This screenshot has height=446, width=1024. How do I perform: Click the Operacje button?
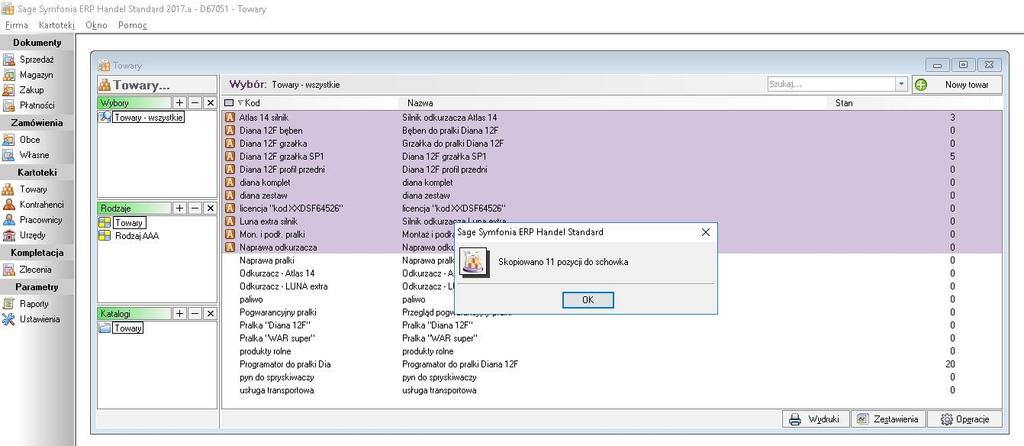pyautogui.click(x=965, y=419)
